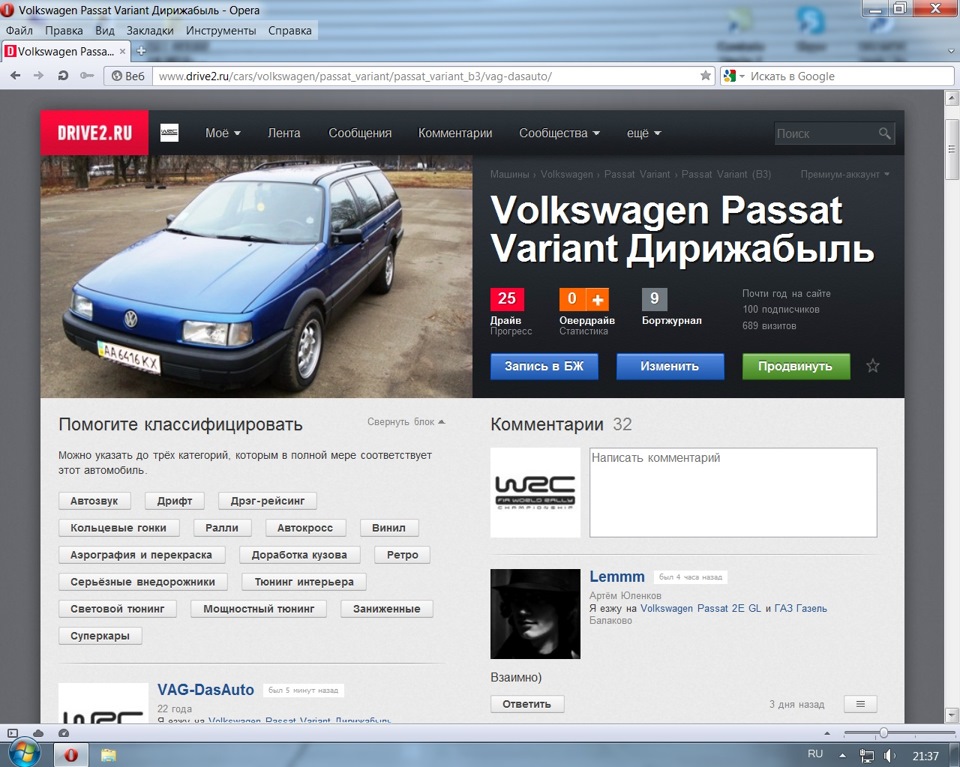960x767 pixels.
Task: Click the DRIVE2.RU logo
Action: 94,133
